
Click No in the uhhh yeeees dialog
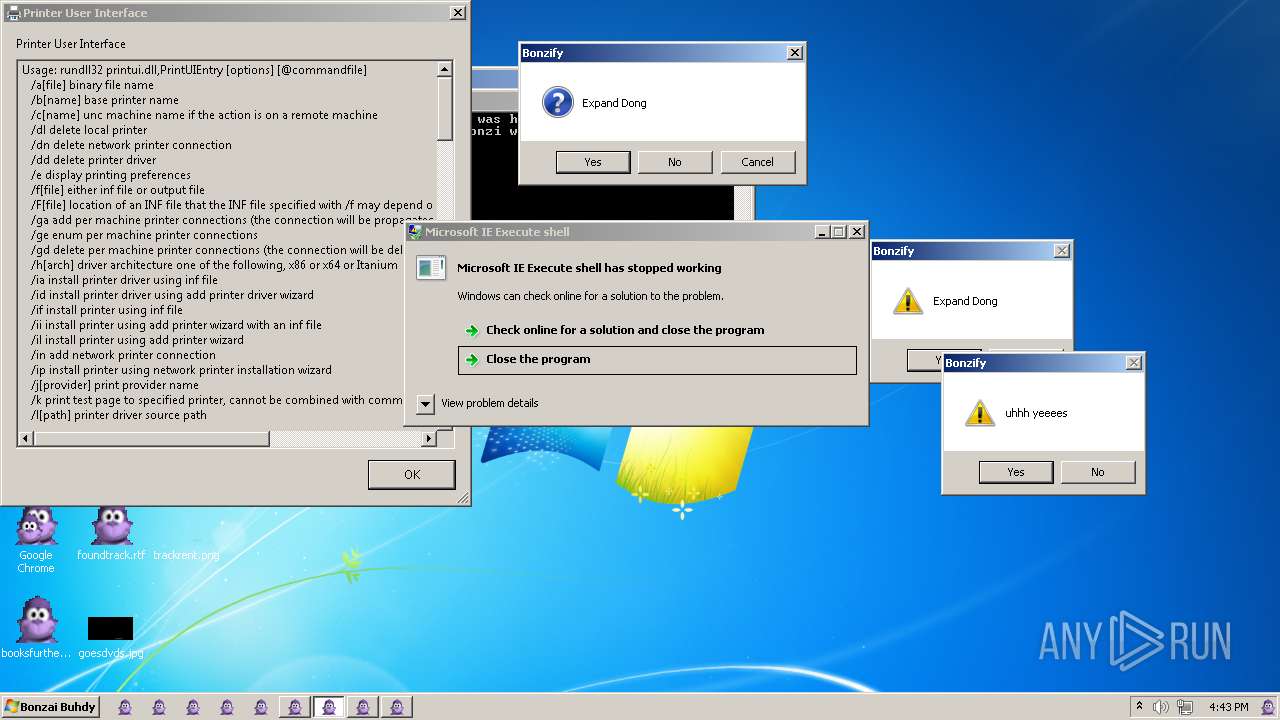1098,472
